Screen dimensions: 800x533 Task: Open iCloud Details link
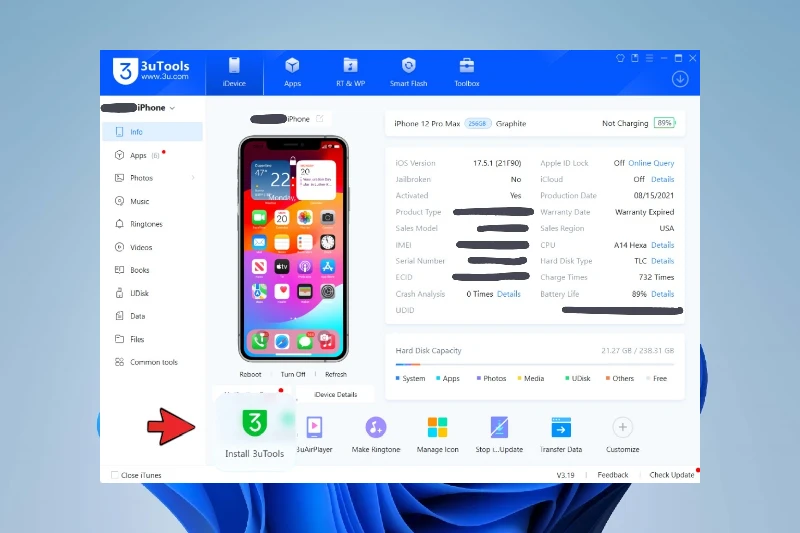pos(662,180)
